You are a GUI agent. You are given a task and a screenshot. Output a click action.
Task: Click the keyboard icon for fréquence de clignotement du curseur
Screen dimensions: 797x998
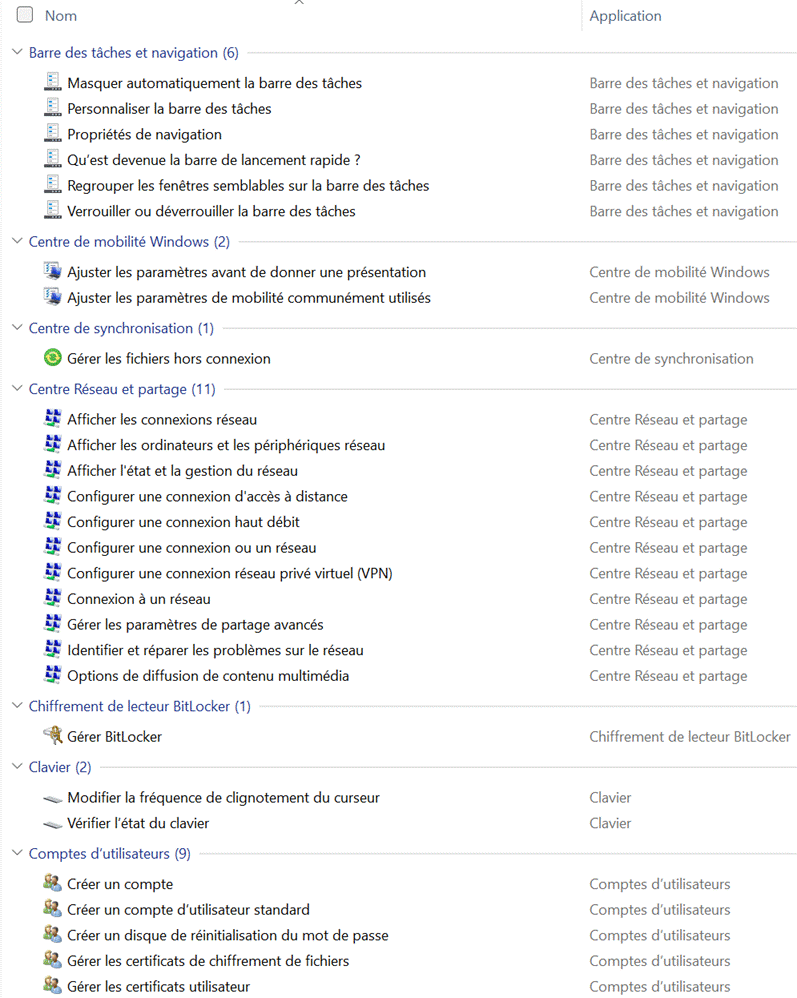point(53,798)
